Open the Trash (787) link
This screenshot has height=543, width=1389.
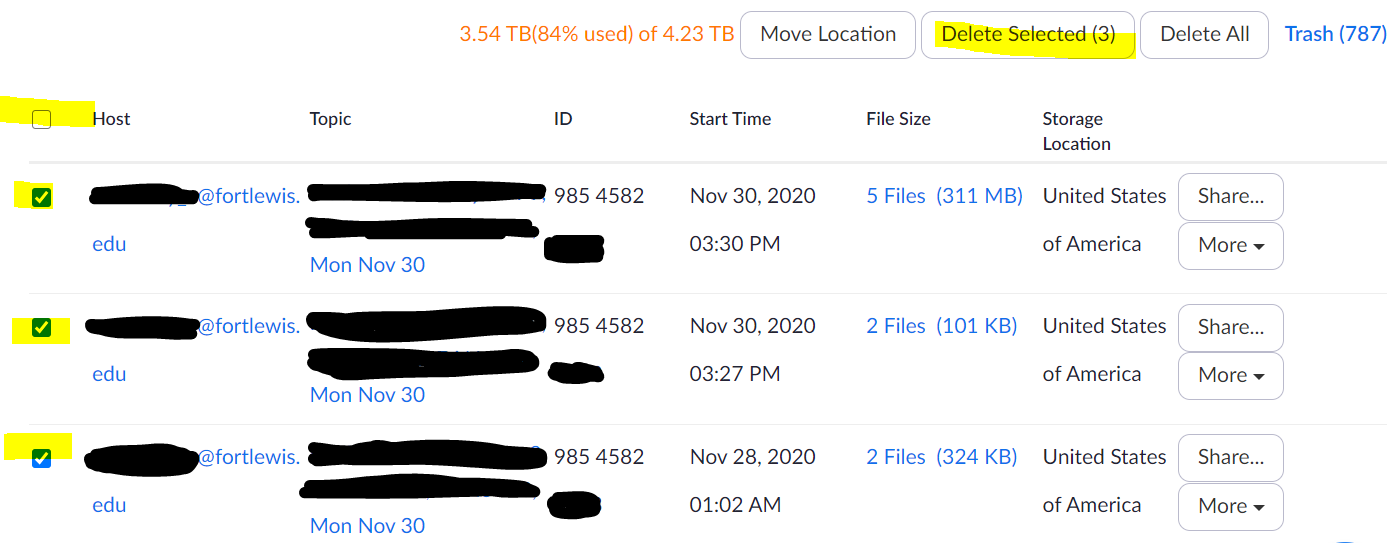1335,35
